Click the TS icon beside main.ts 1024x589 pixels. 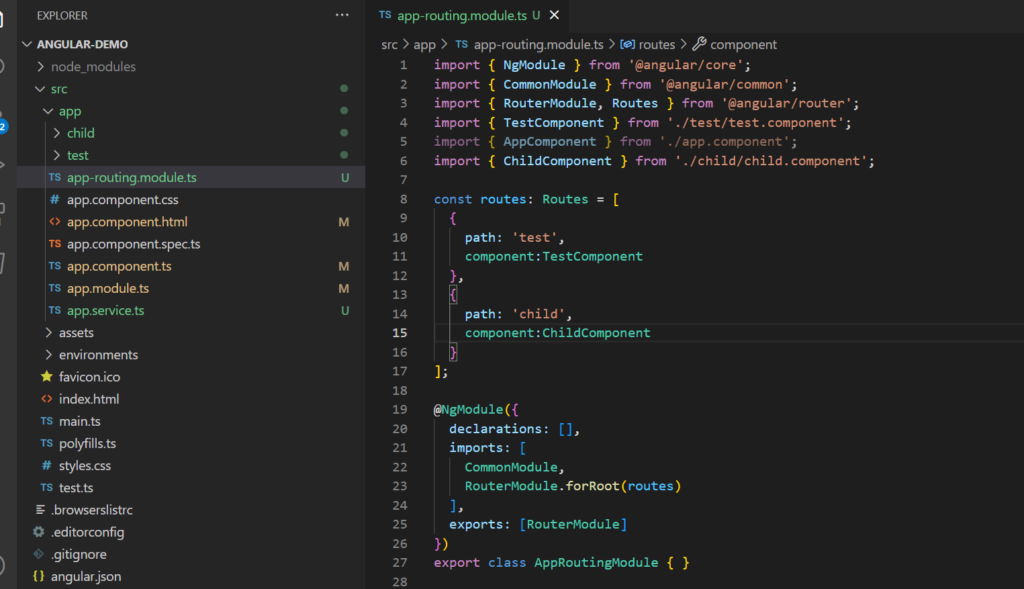point(46,421)
